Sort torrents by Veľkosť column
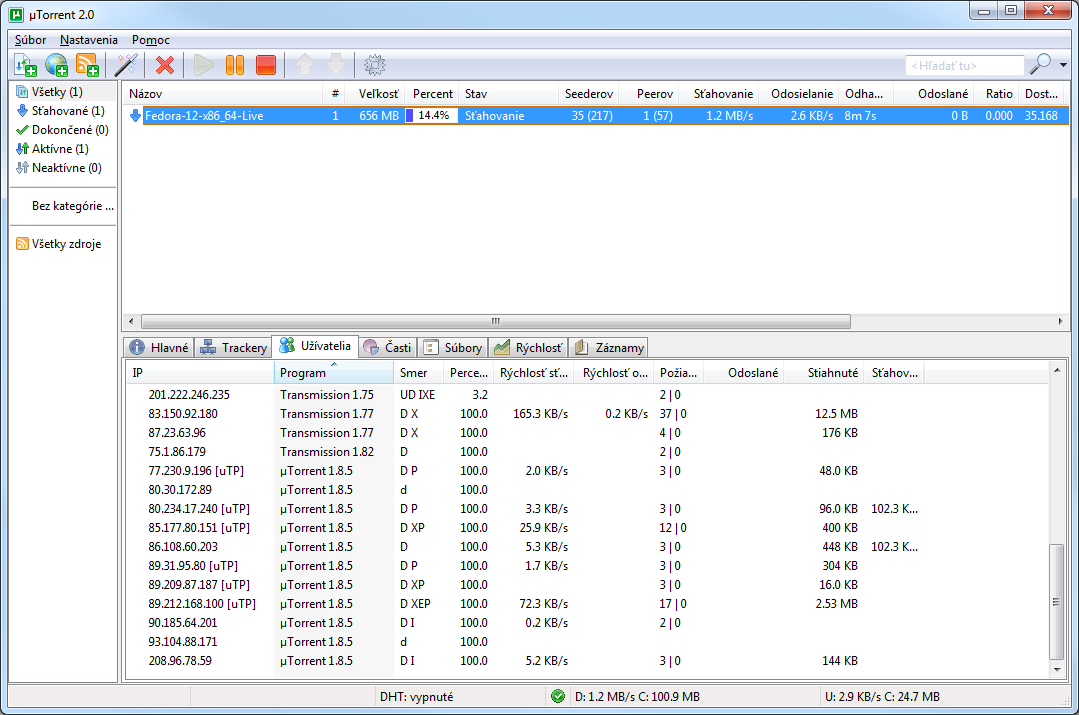Viewport: 1079px width, 715px height. pyautogui.click(x=375, y=94)
